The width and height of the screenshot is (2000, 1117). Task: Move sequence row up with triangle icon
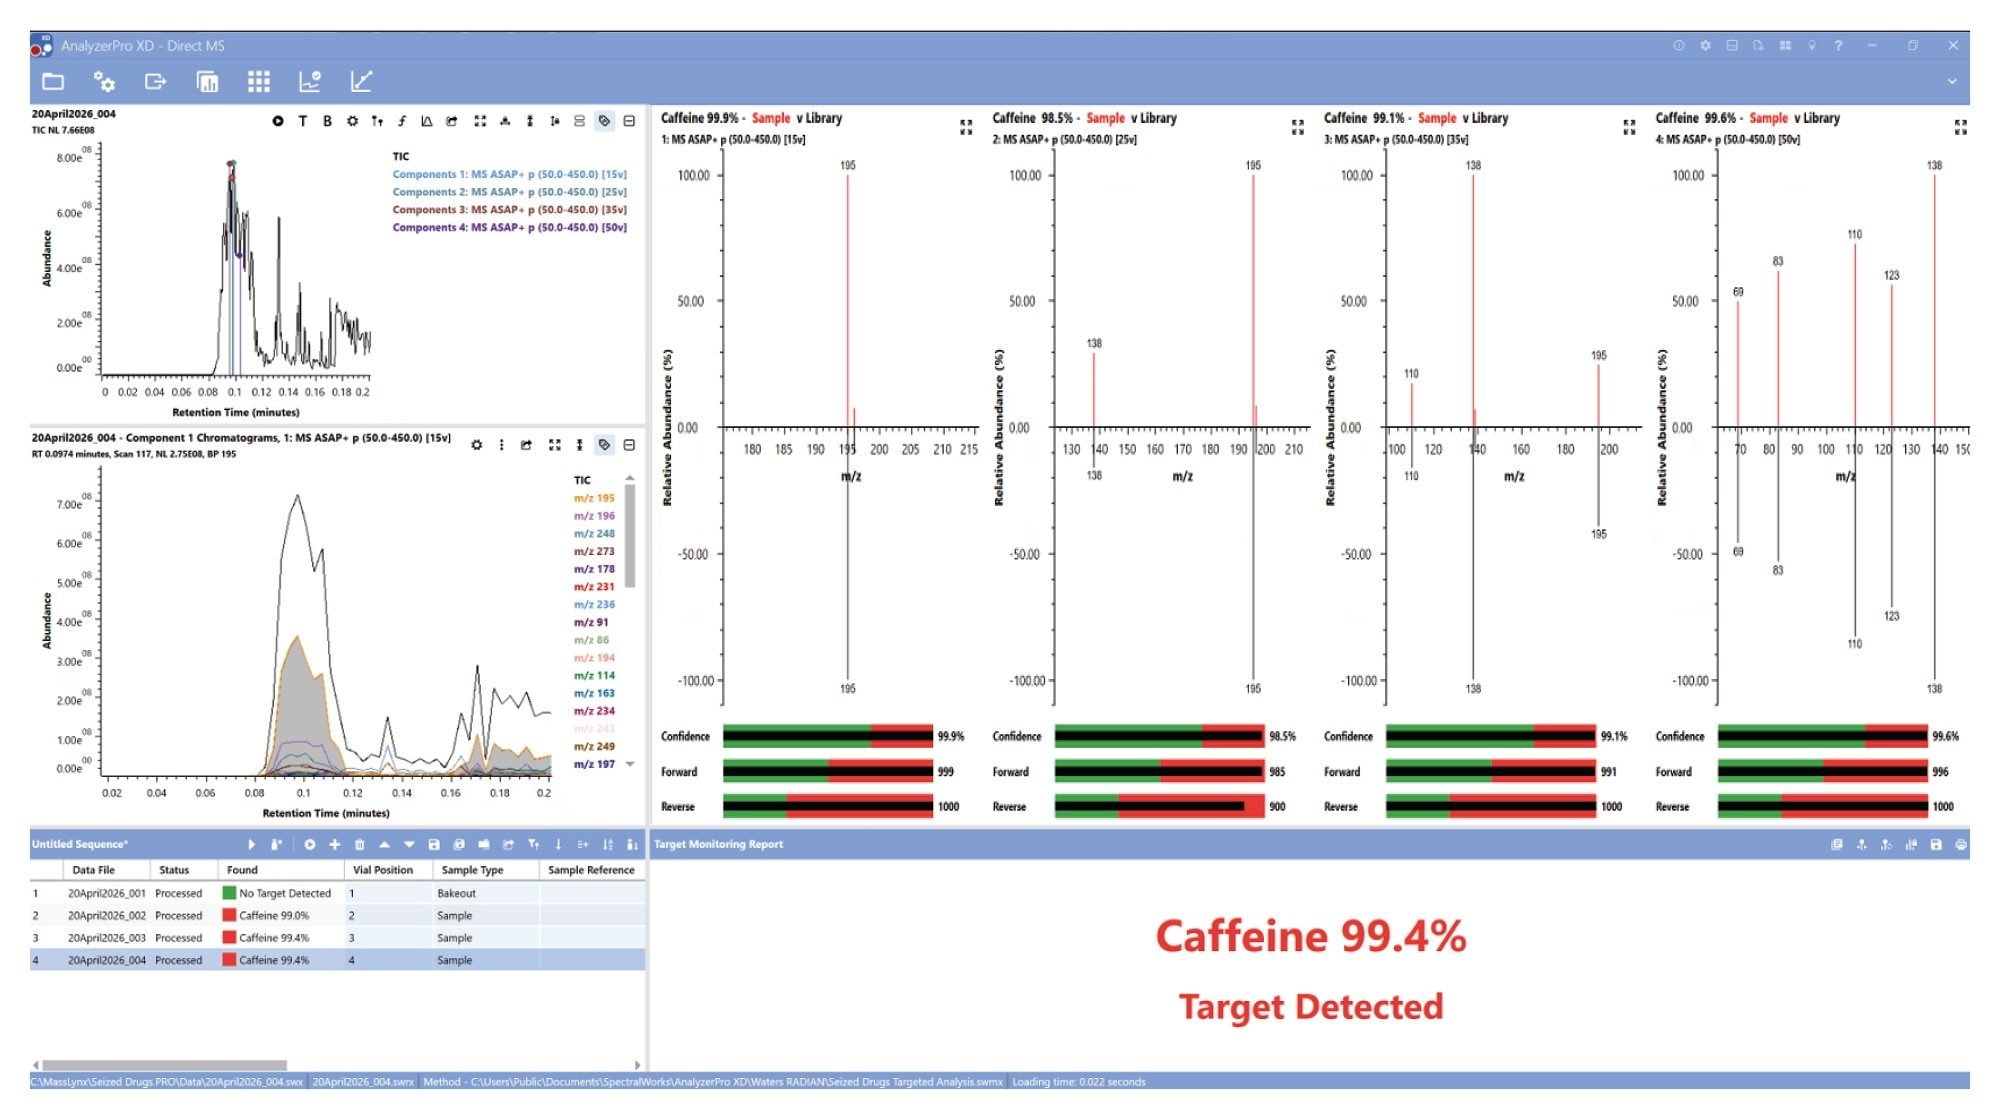coord(384,845)
